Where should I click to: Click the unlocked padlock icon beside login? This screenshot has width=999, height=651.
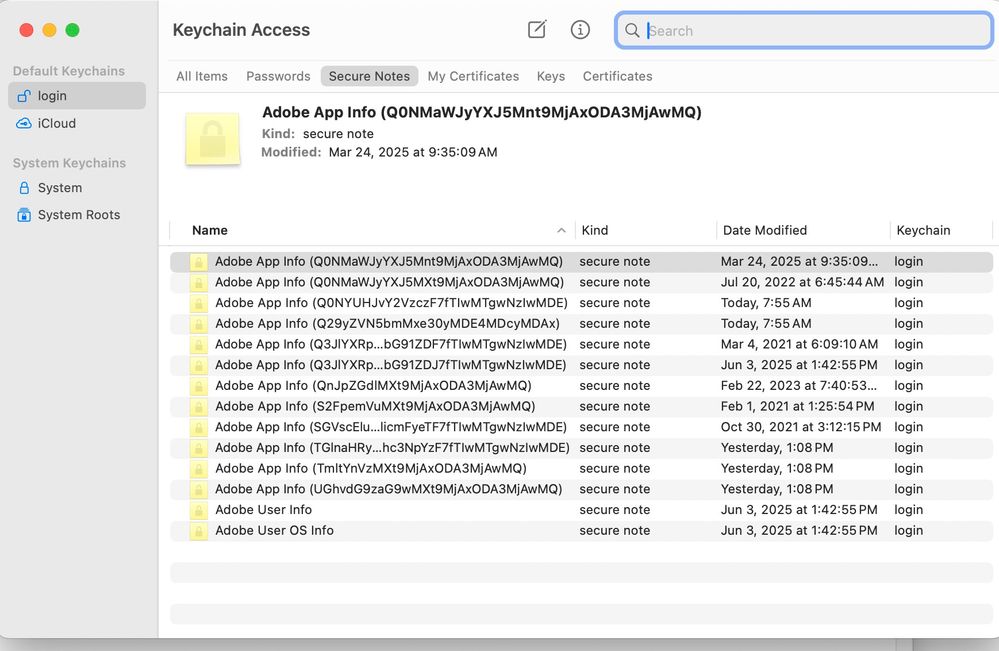click(24, 96)
